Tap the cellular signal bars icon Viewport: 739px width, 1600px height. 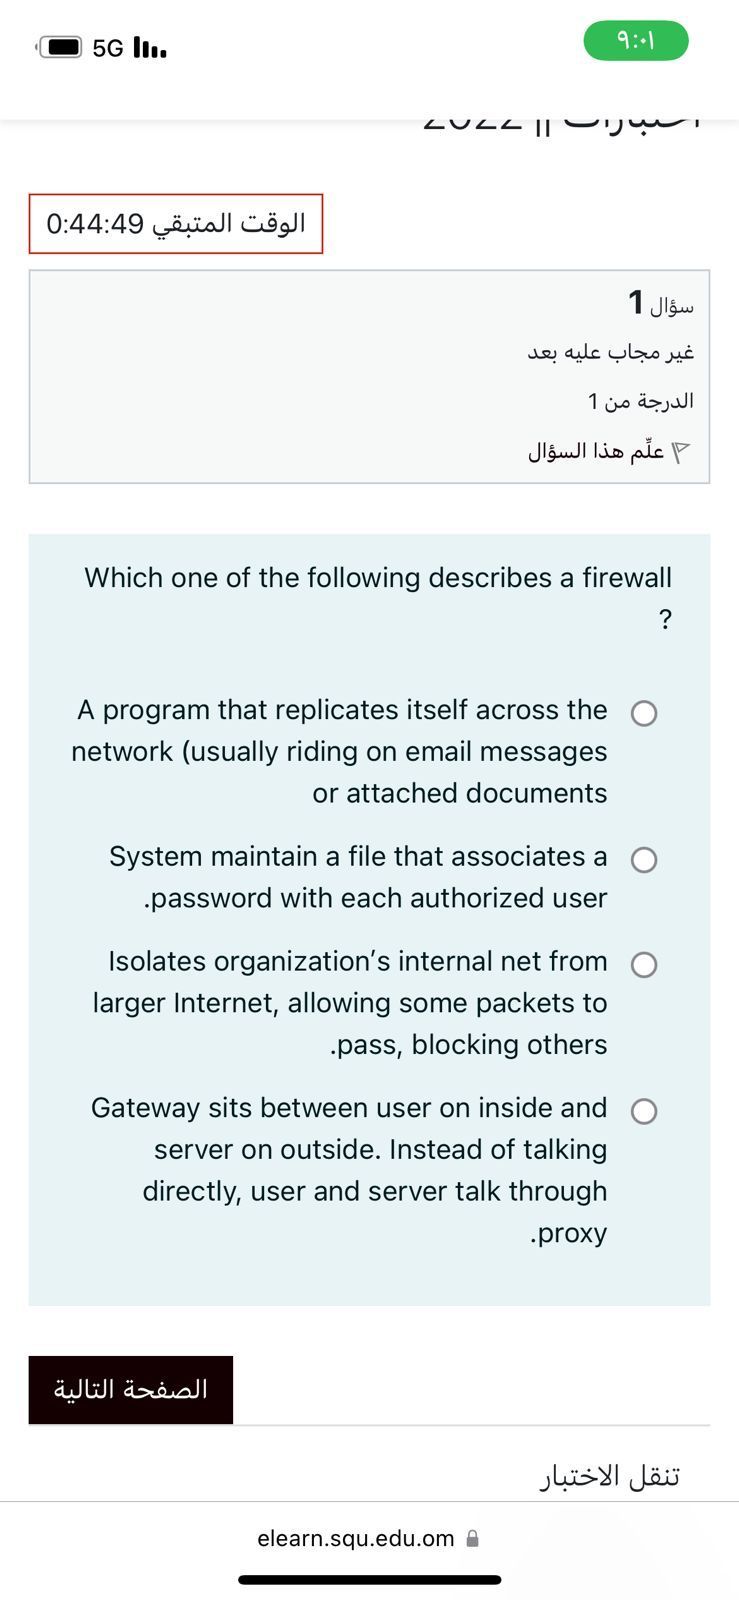click(x=149, y=47)
